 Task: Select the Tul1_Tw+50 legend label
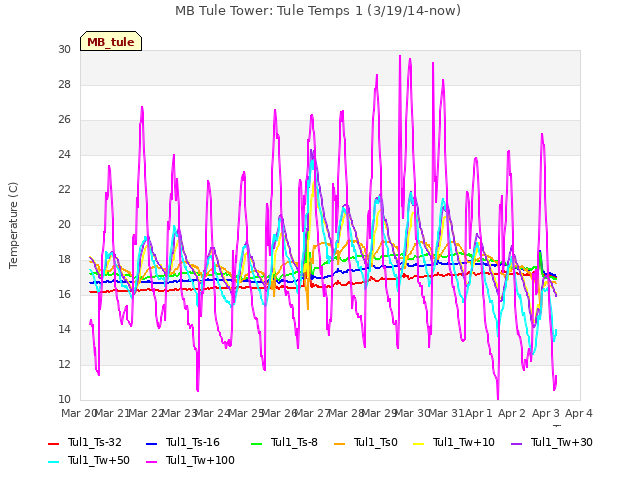click(99, 460)
